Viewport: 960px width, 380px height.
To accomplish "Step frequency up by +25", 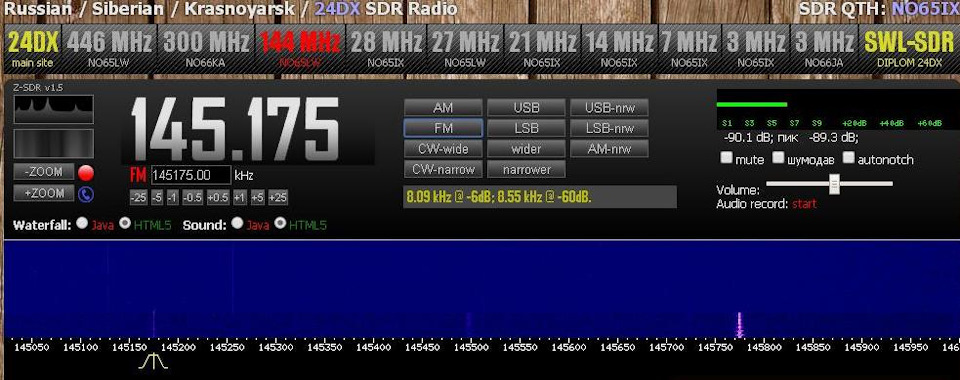I will click(278, 198).
